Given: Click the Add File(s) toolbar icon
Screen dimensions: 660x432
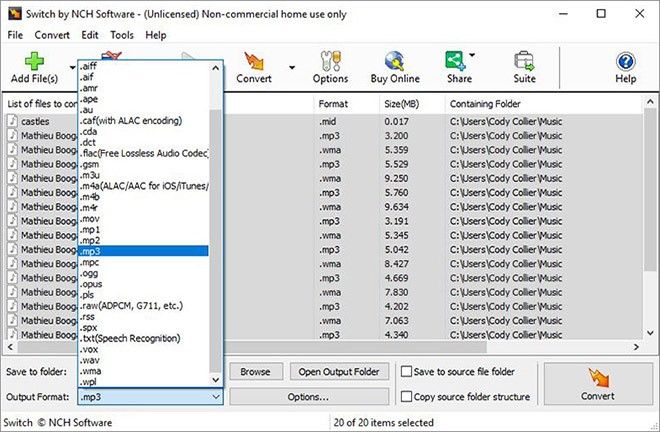Looking at the screenshot, I should [34, 66].
